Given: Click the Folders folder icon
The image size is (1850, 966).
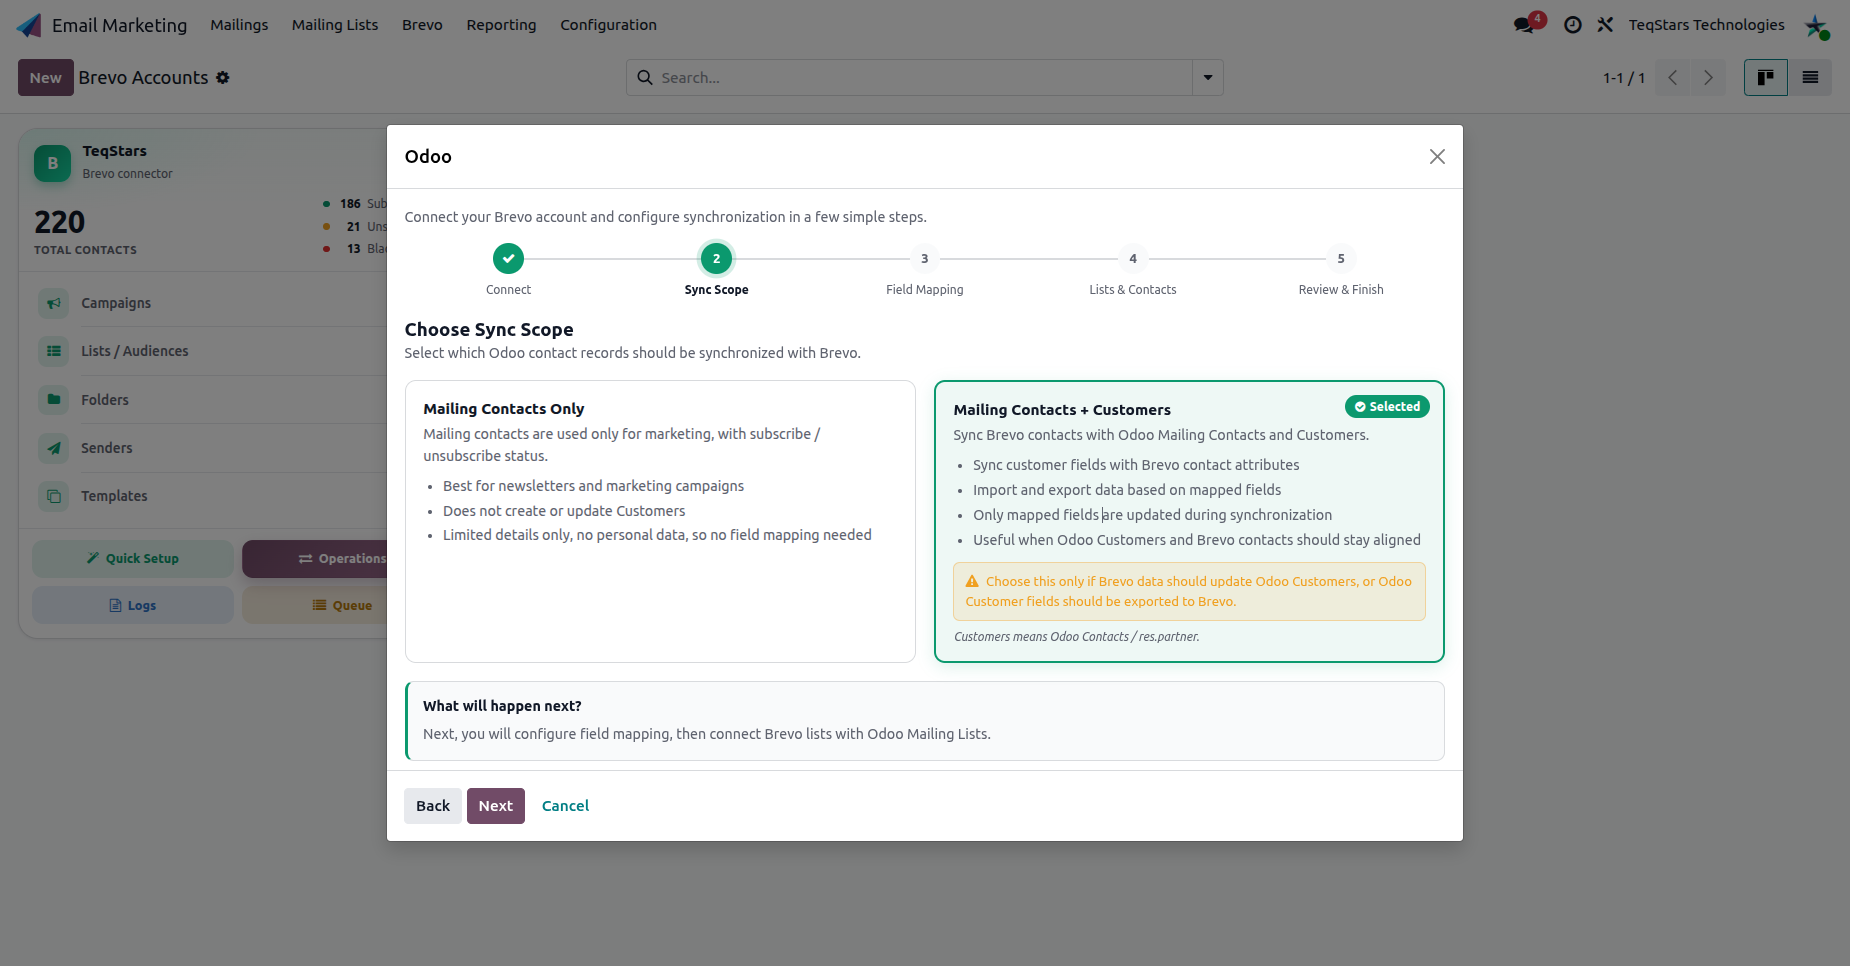Looking at the screenshot, I should pos(54,400).
